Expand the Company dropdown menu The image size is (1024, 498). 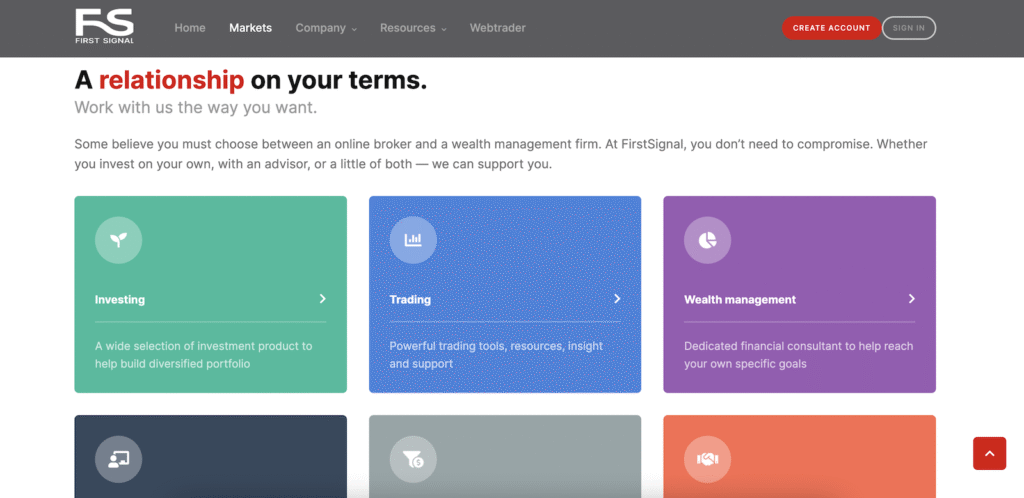point(326,28)
